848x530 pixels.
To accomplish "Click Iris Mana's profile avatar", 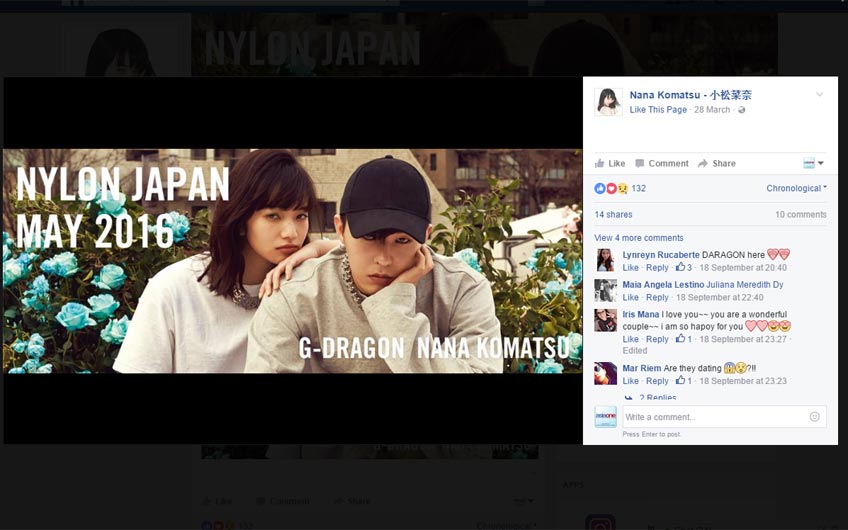I will pos(605,320).
